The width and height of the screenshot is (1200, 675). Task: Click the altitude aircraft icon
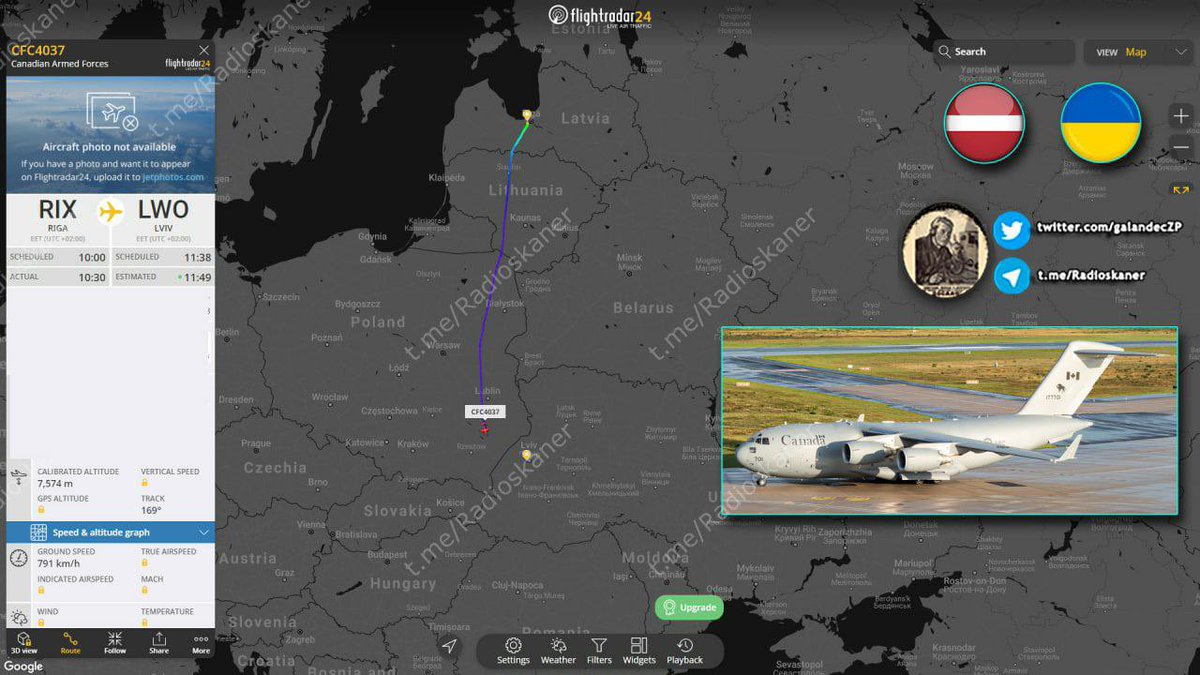tap(19, 478)
